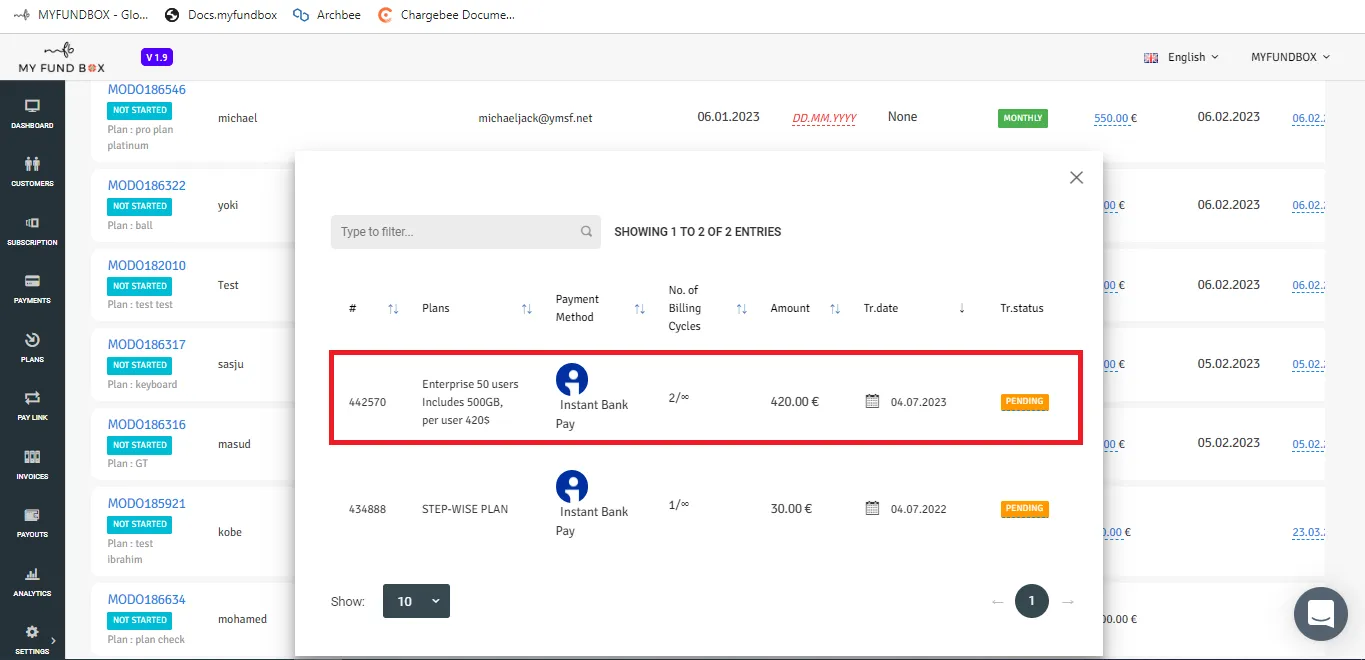Viewport: 1365px width, 660px height.
Task: Open Subscription section in the sidebar
Action: [x=32, y=230]
